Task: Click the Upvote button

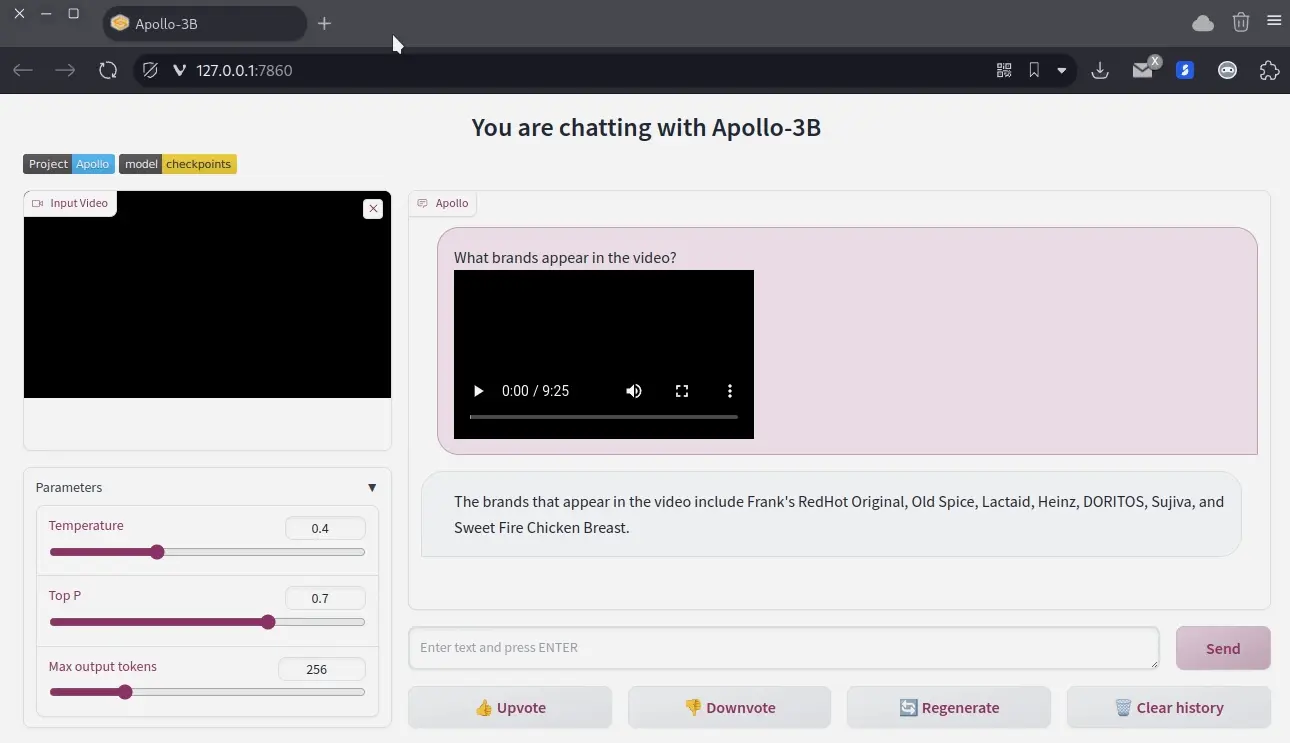Action: coord(510,707)
